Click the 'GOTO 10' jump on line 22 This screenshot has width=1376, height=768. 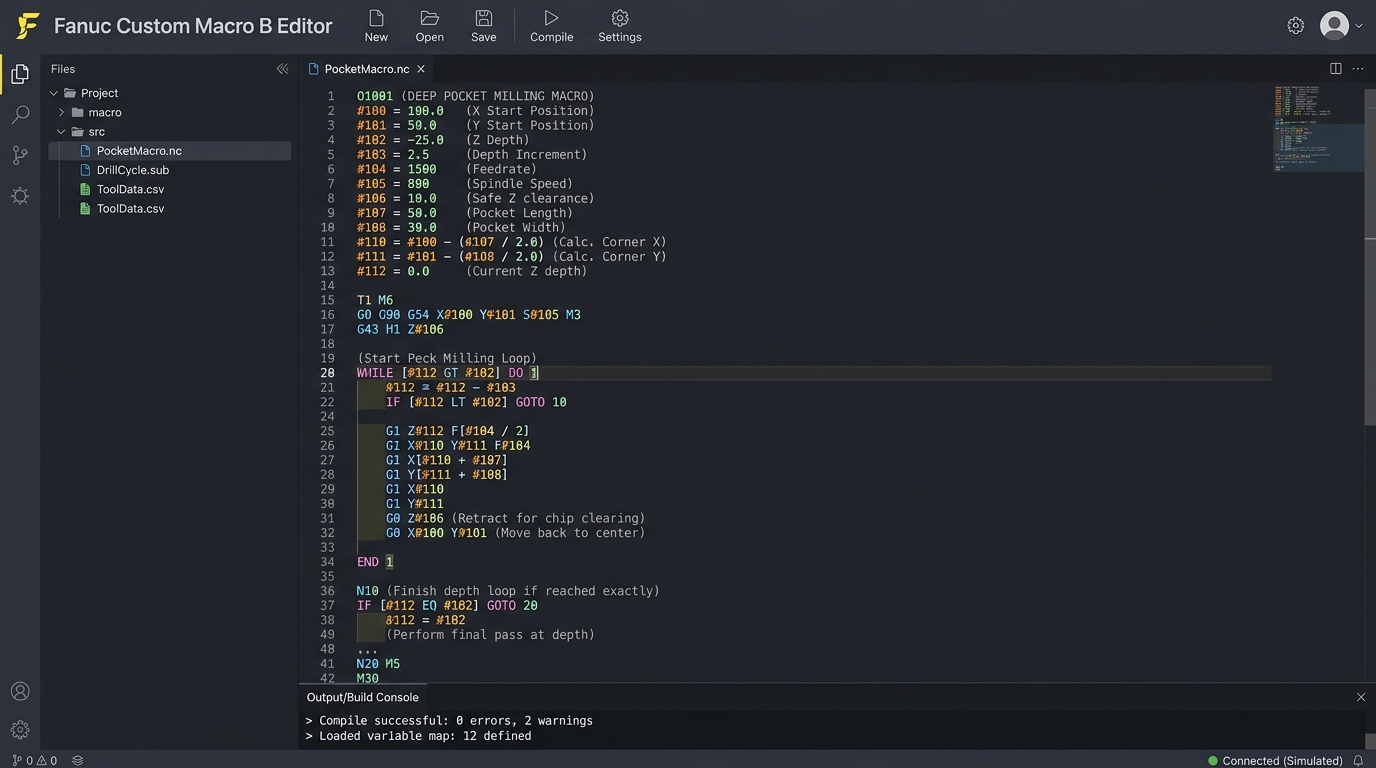541,402
